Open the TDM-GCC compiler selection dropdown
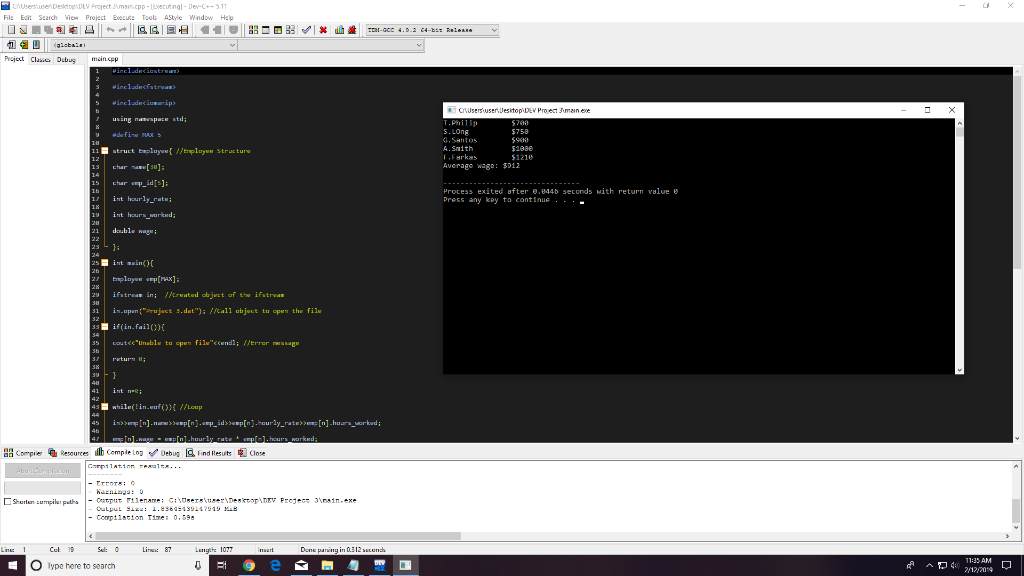 (494, 31)
